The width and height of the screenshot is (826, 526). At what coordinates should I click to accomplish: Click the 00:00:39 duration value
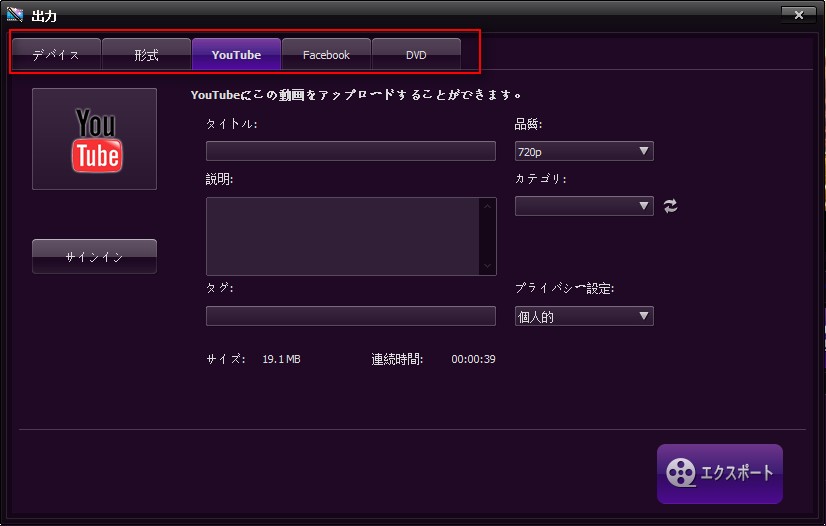click(x=473, y=359)
